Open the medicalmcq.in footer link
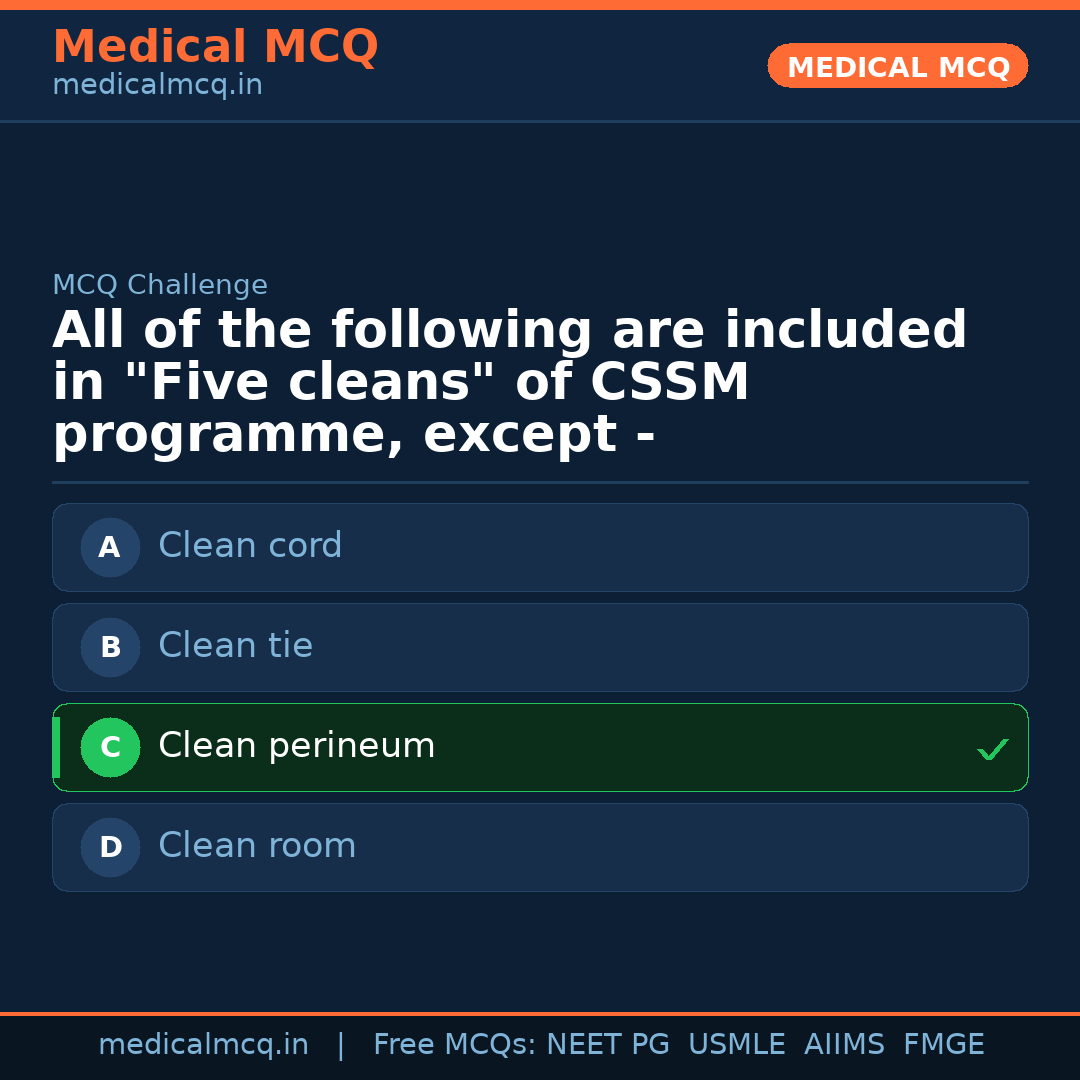This screenshot has width=1080, height=1080. (x=204, y=1043)
